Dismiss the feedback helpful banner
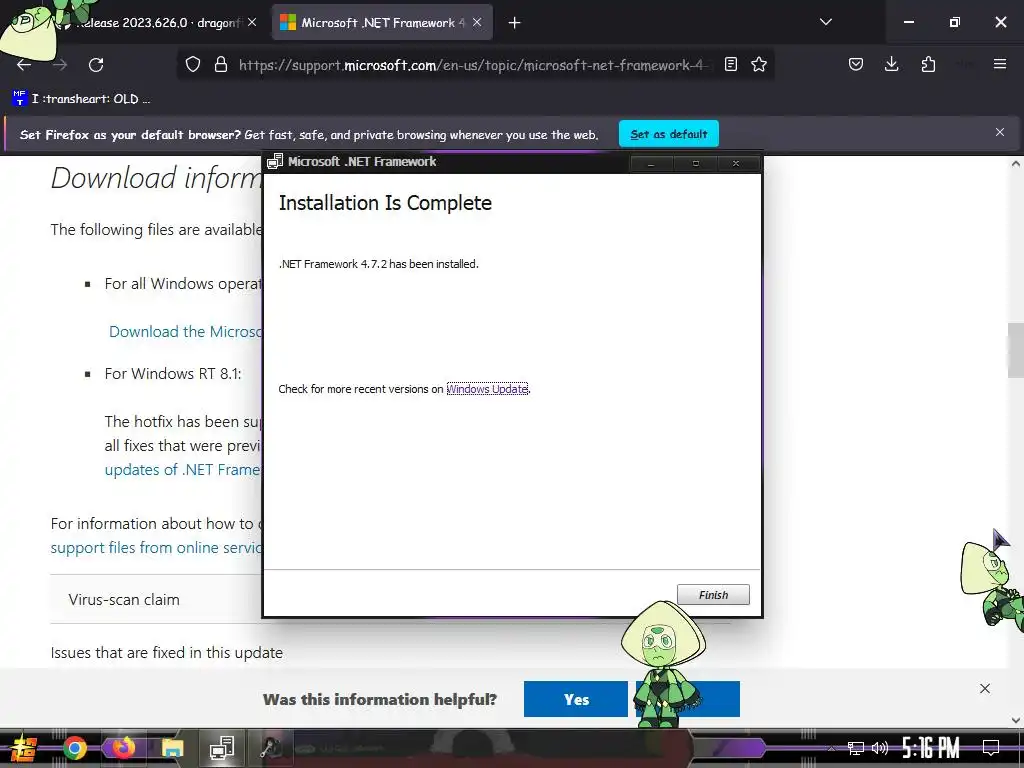Viewport: 1024px width, 768px height. [985, 688]
